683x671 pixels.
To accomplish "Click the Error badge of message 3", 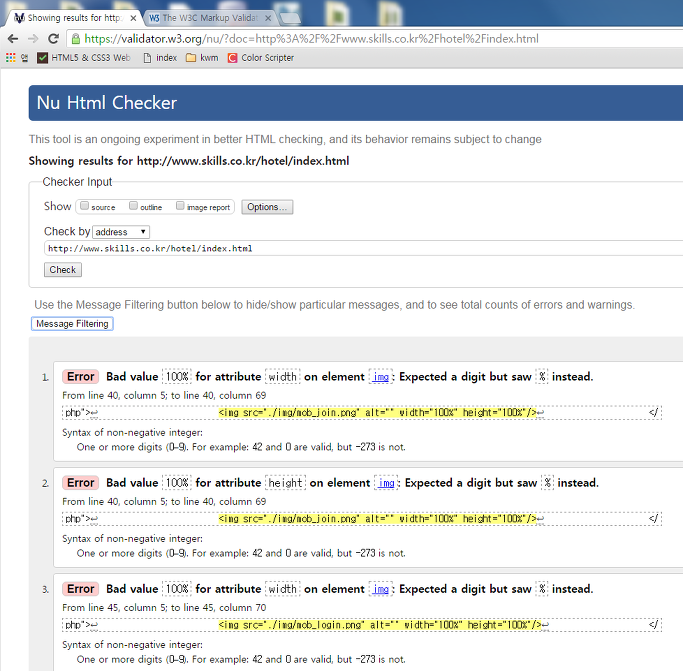I will tap(81, 589).
